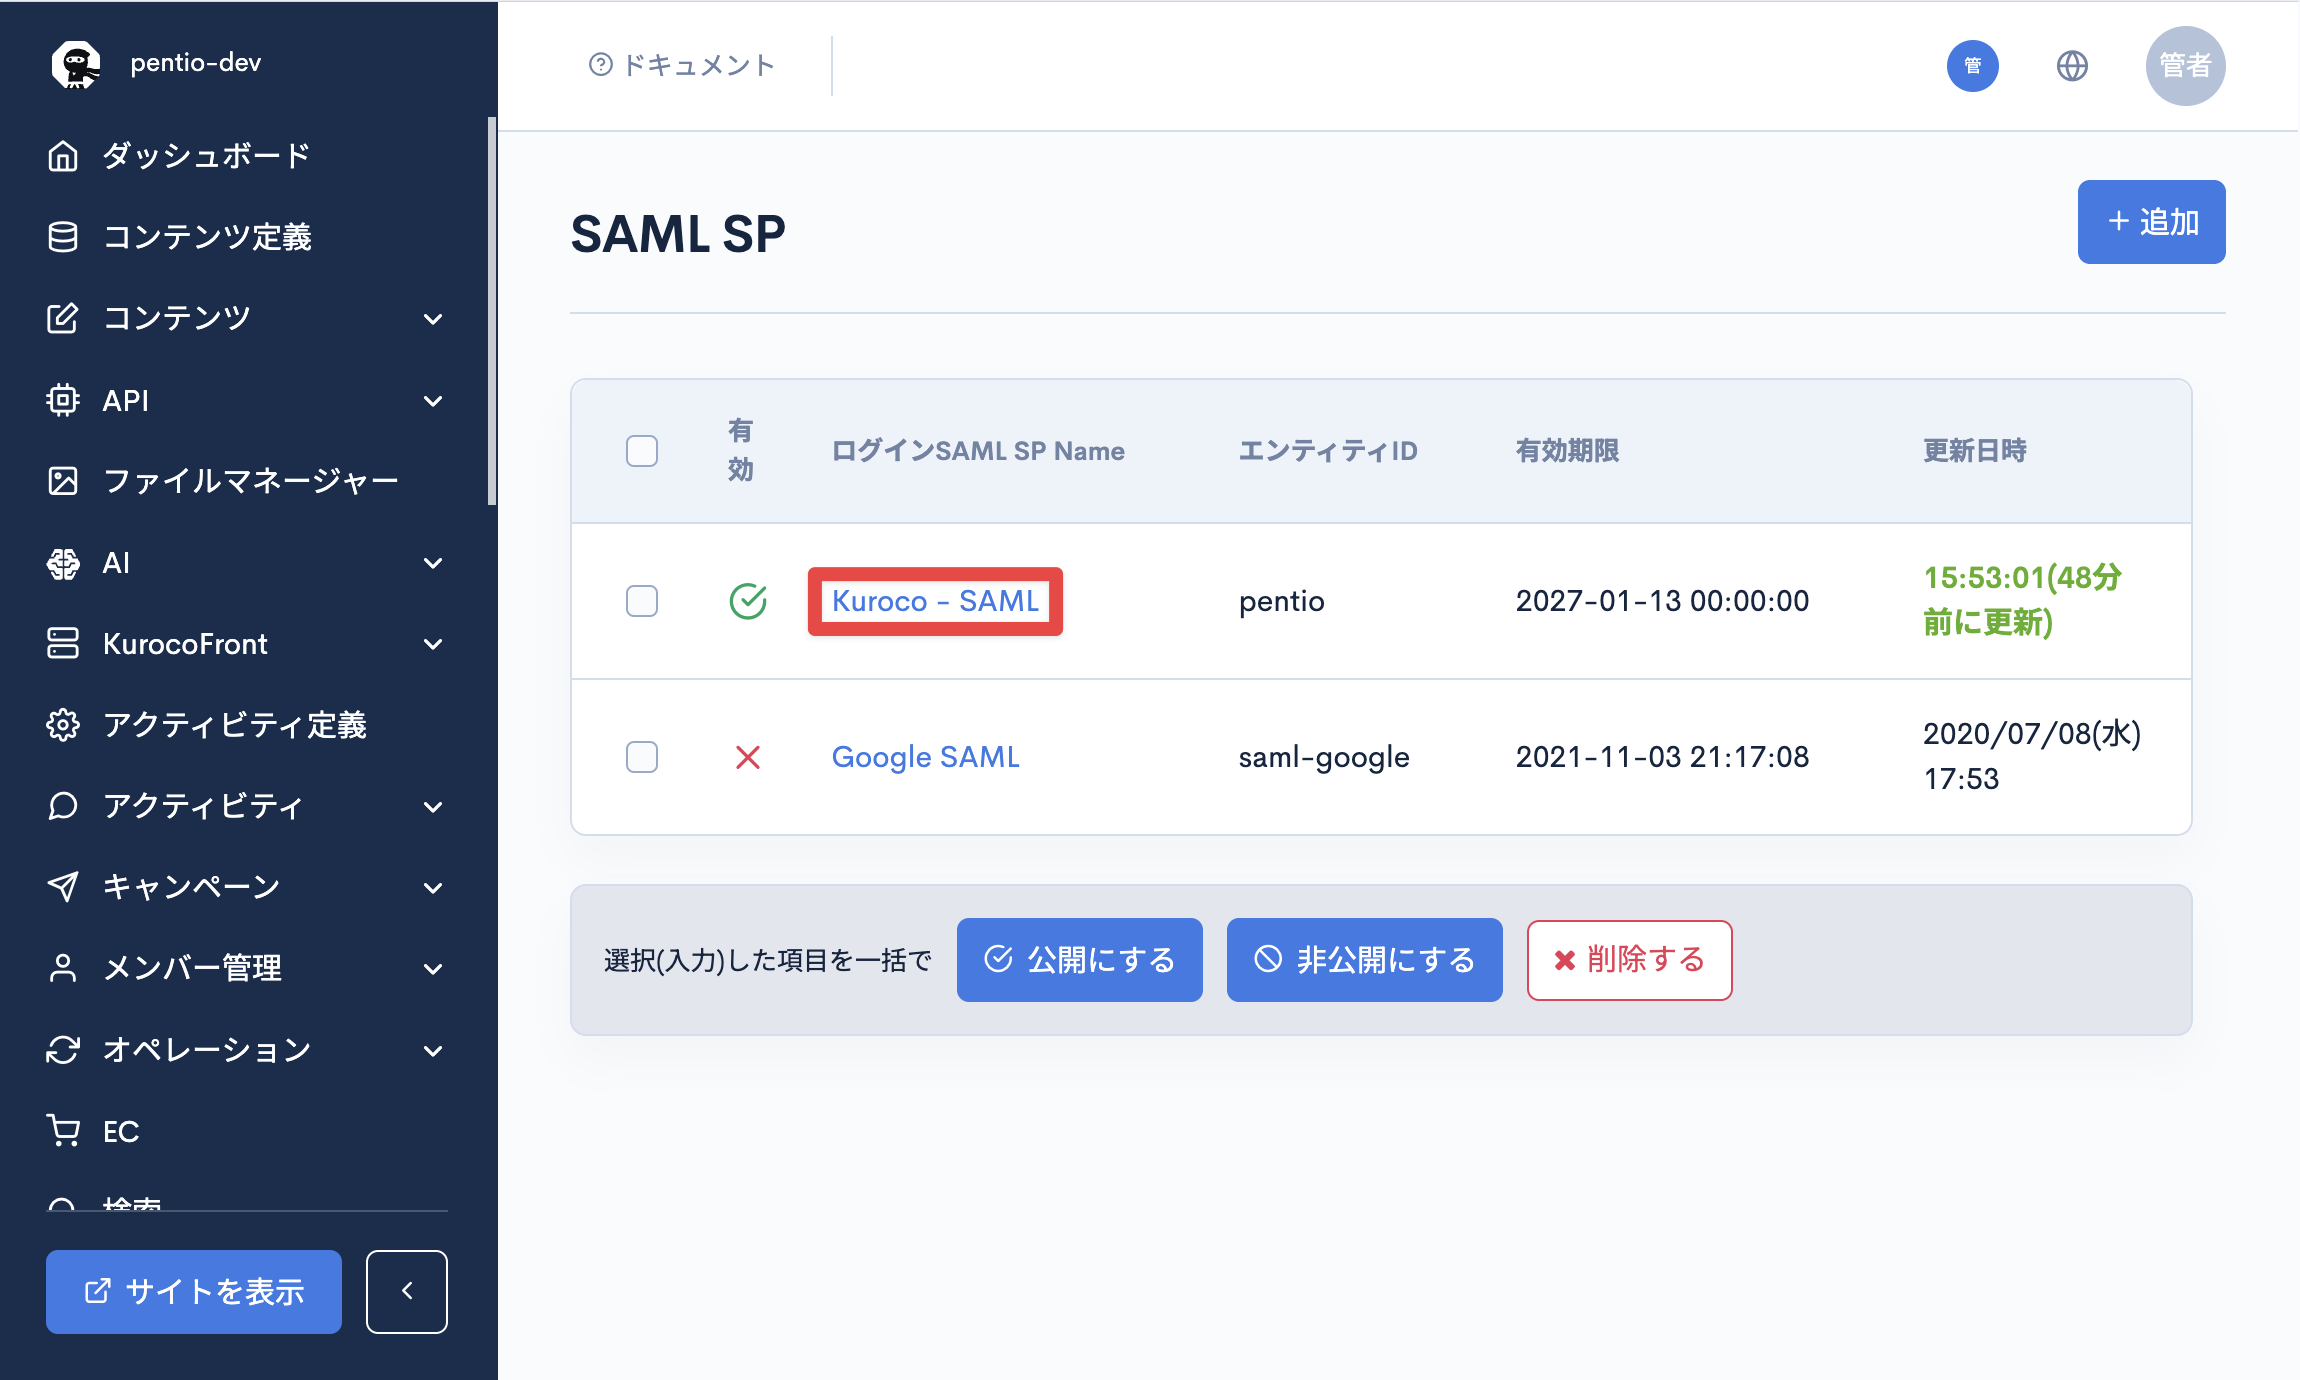Click the AI brain icon

[63, 563]
